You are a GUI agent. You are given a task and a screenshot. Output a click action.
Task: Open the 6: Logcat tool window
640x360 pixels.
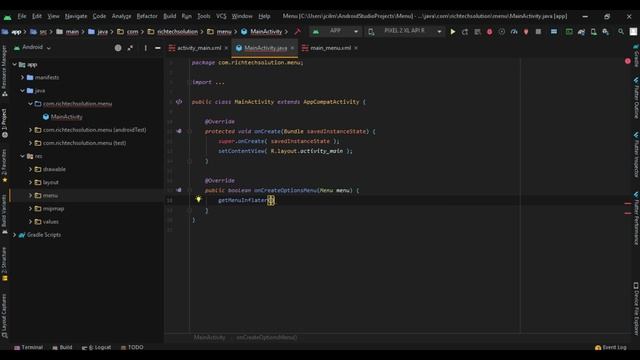point(96,347)
